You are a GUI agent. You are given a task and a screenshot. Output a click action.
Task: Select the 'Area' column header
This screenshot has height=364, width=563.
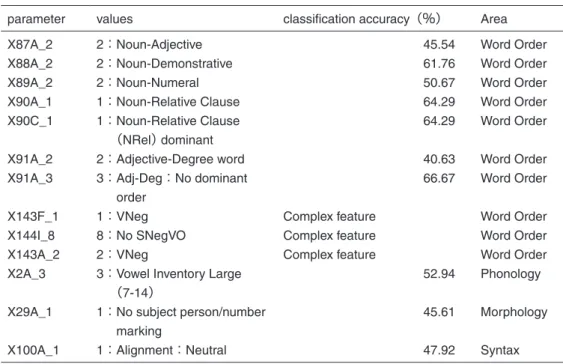point(494,19)
